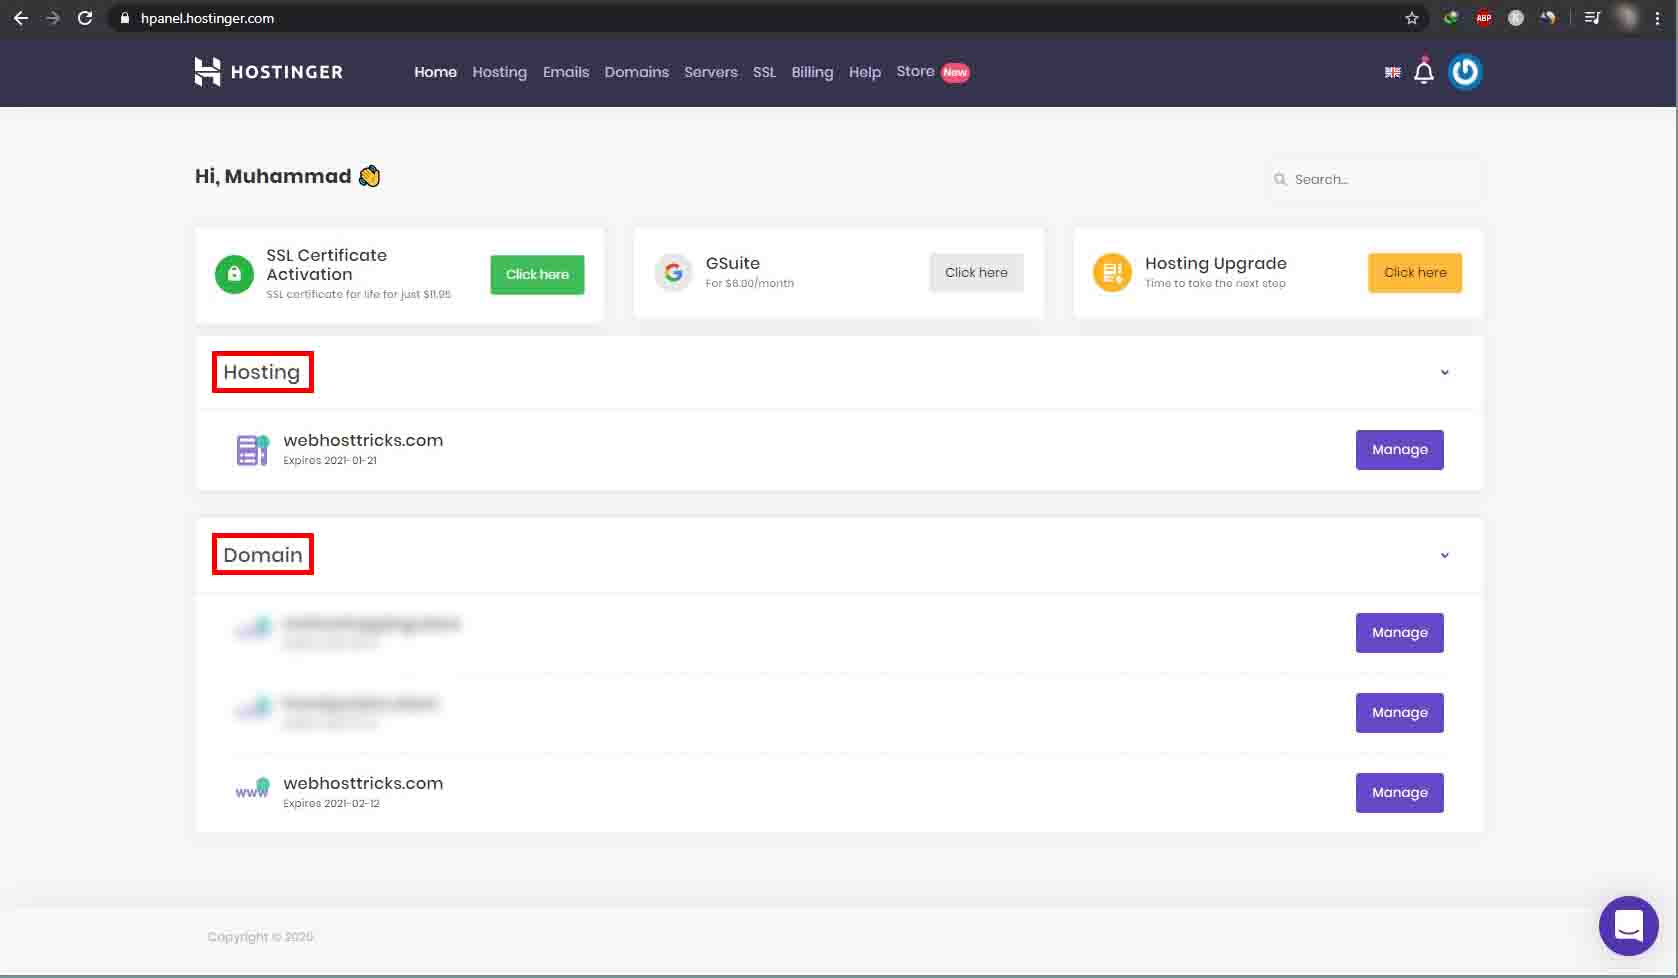Open the ABP adblock extension icon

click(x=1484, y=18)
